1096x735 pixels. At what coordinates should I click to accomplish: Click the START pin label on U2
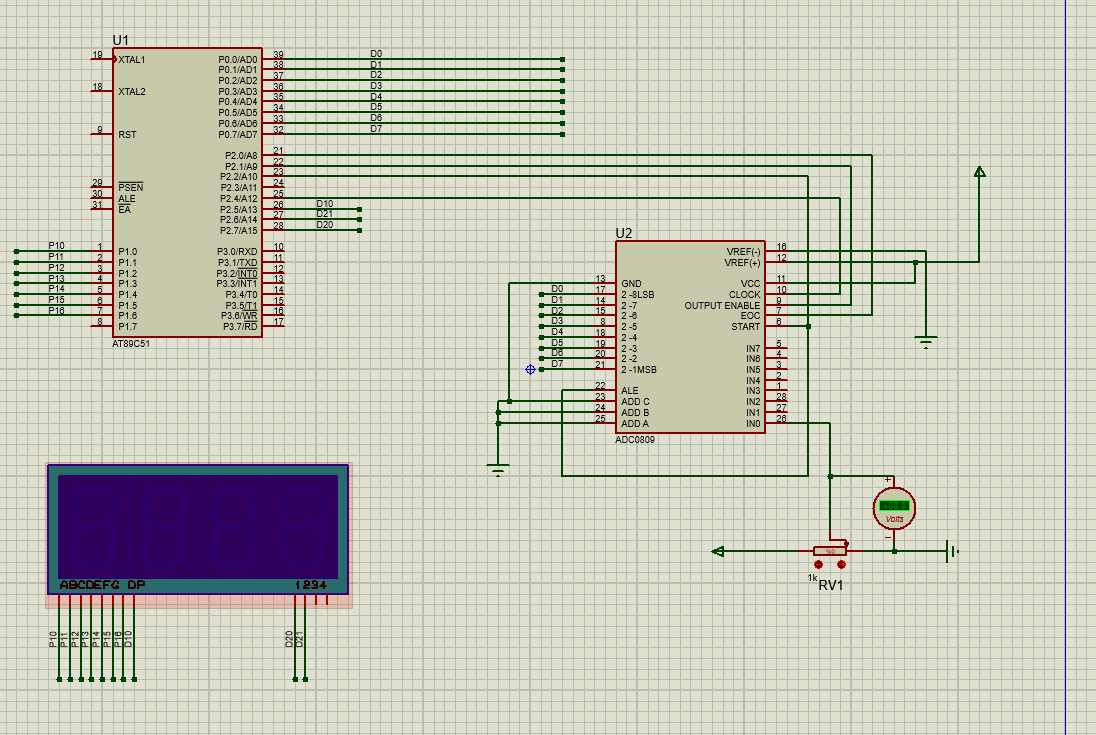tap(745, 327)
